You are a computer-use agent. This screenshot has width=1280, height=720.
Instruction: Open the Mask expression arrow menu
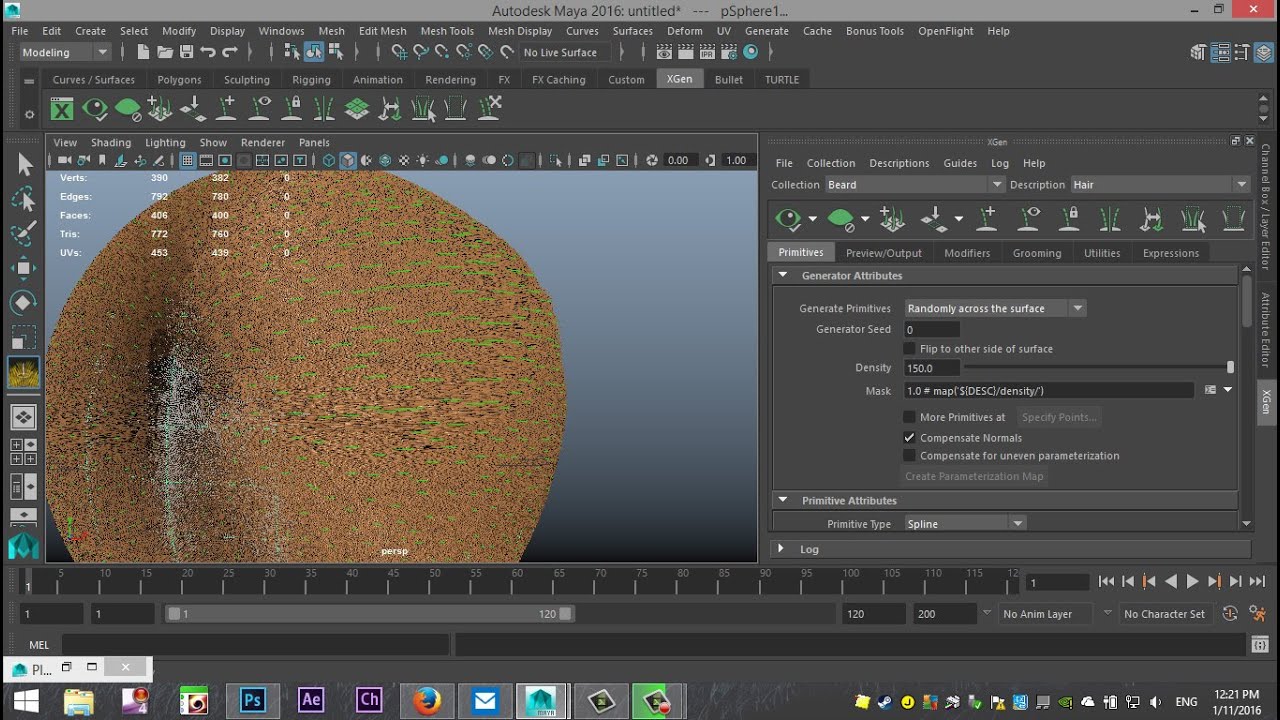coord(1228,390)
